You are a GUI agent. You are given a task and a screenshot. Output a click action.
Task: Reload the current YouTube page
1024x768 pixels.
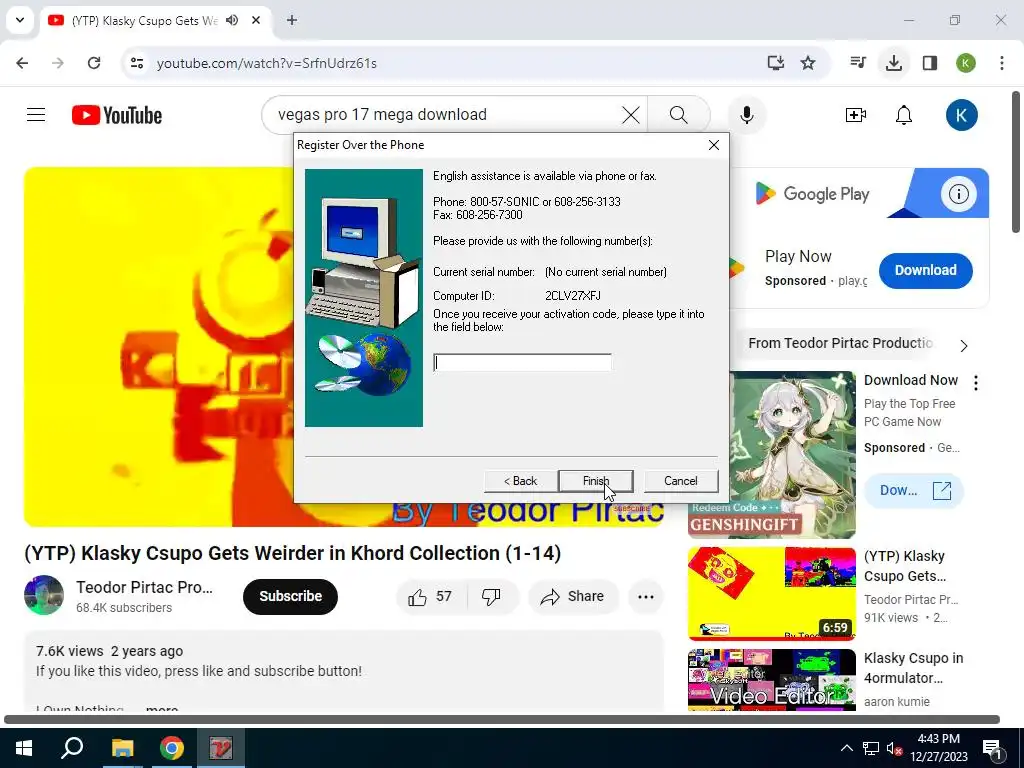[x=94, y=63]
